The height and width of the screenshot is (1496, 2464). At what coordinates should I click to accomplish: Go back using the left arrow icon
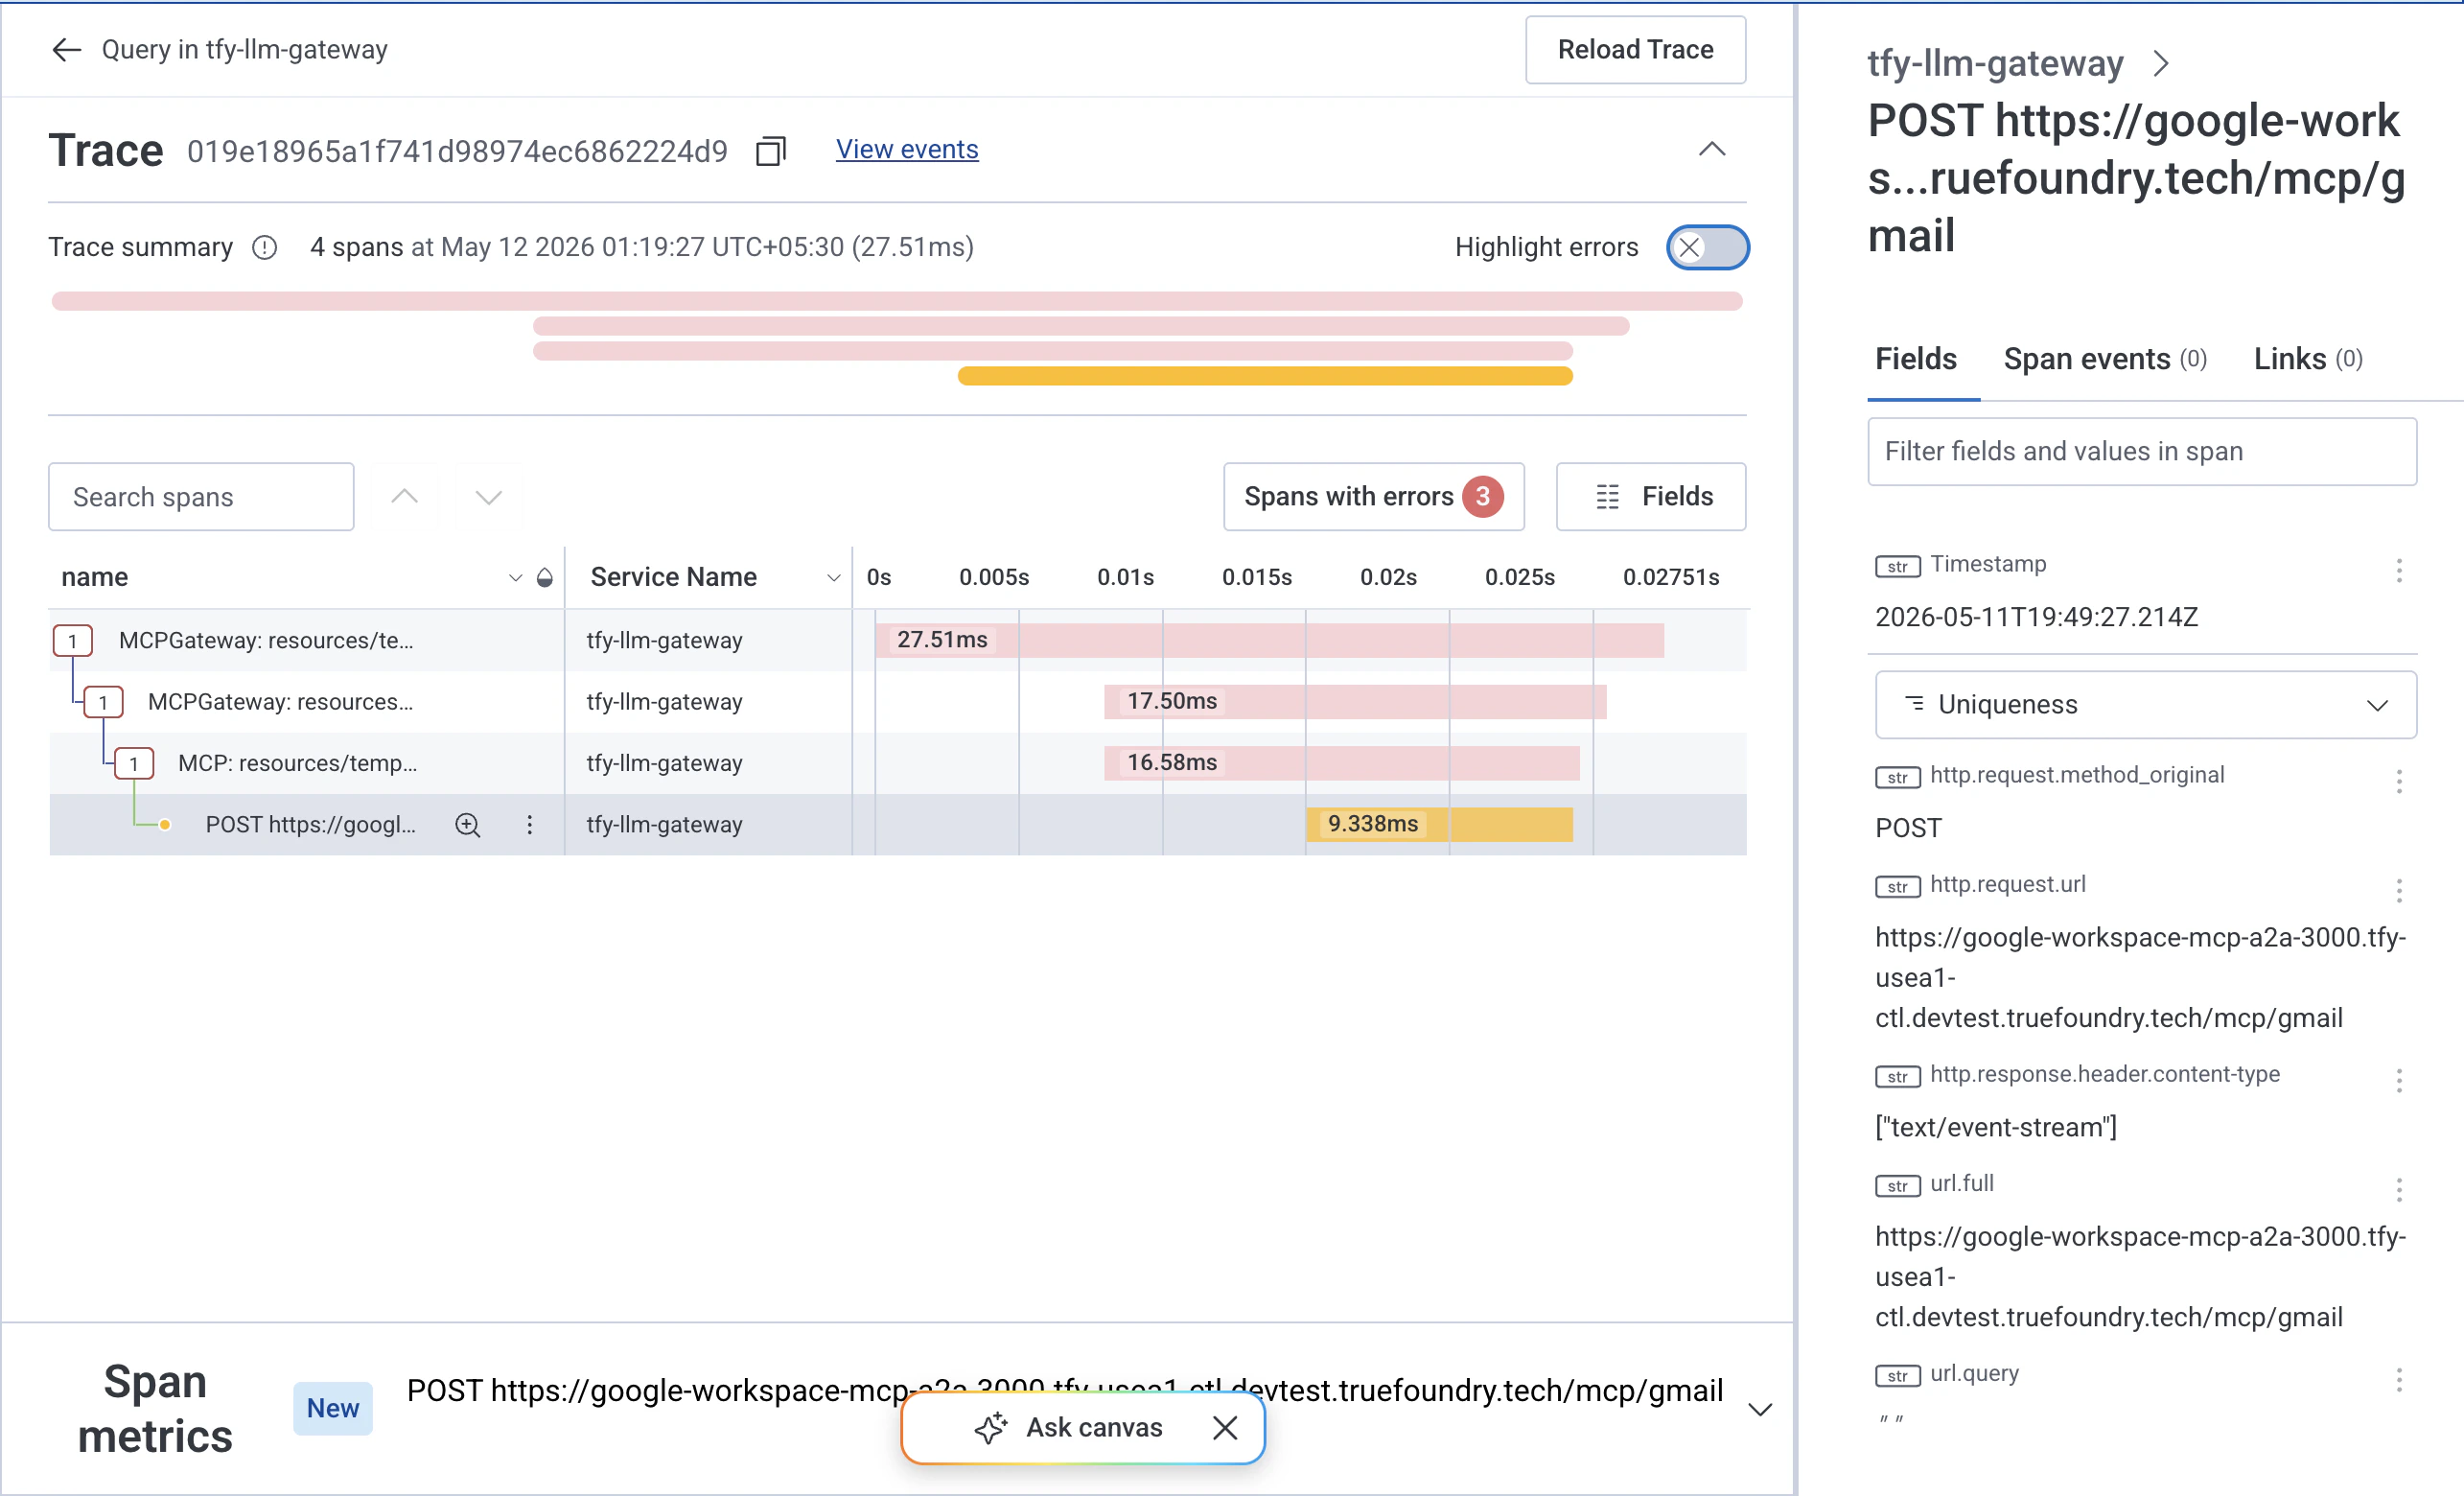[66, 50]
